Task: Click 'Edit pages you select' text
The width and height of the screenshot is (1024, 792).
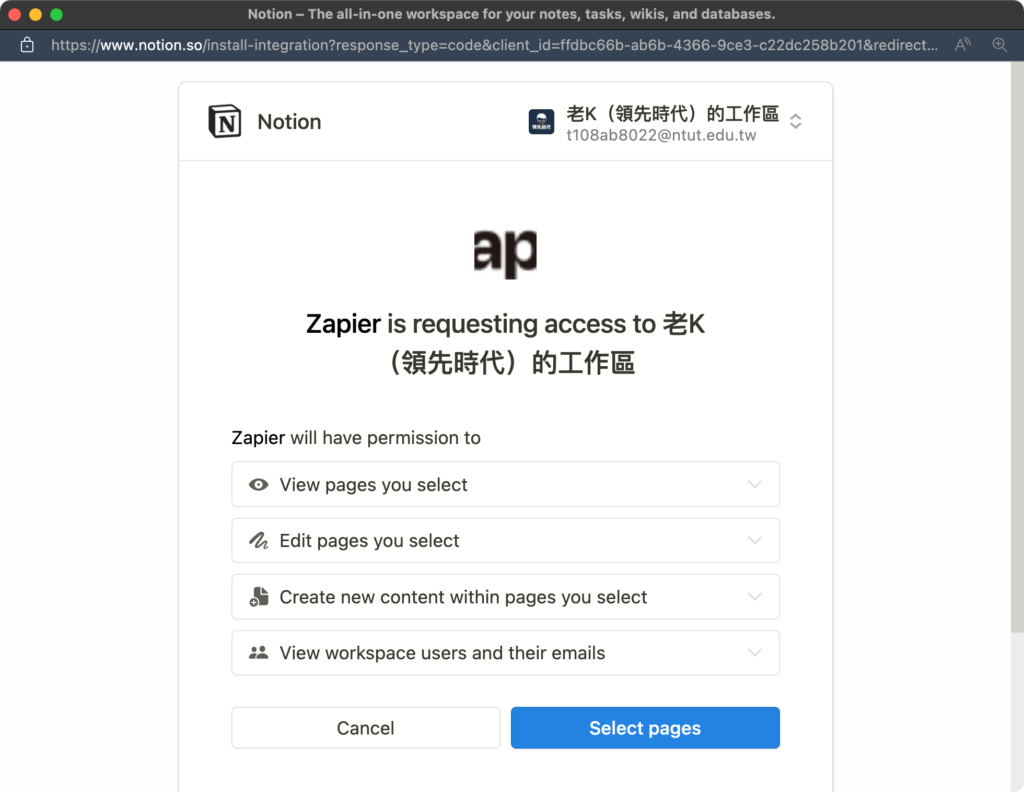Action: point(369,541)
